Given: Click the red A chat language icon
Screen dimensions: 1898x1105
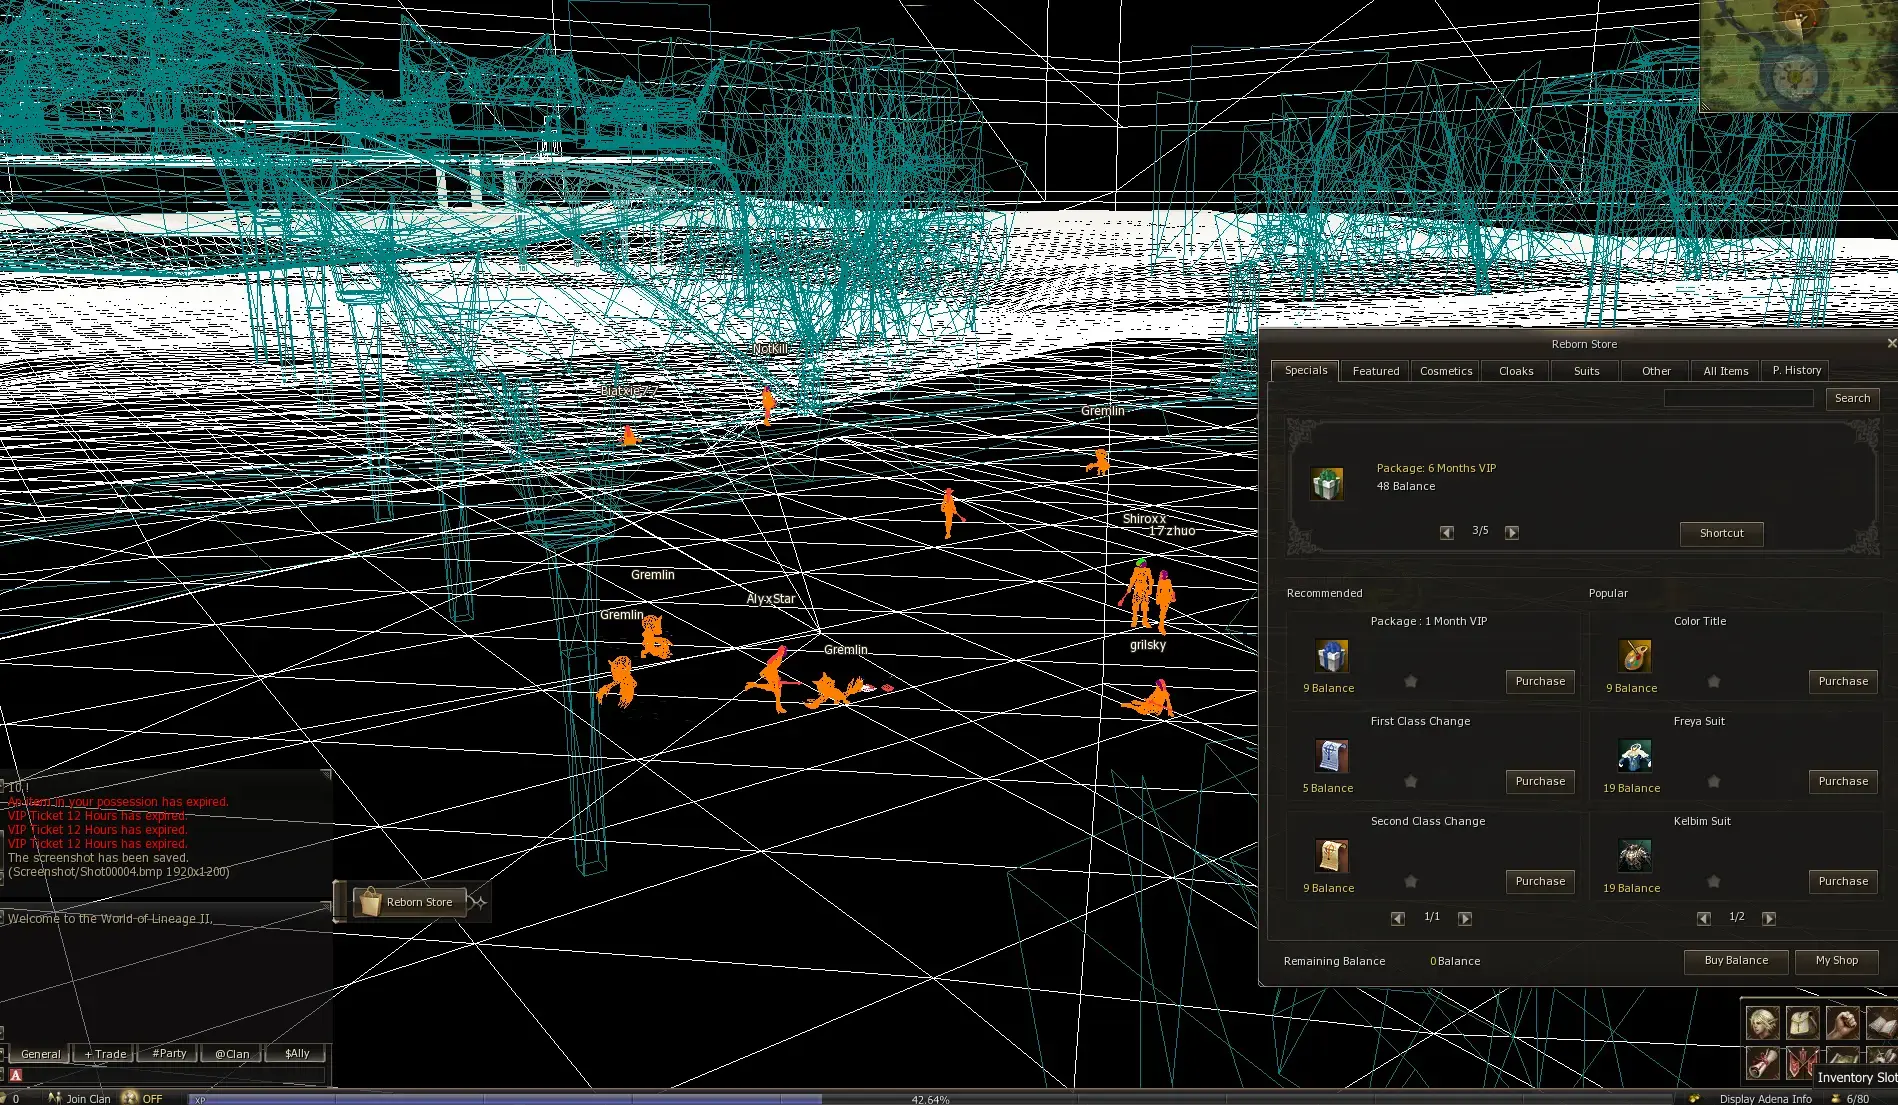Looking at the screenshot, I should [x=16, y=1075].
